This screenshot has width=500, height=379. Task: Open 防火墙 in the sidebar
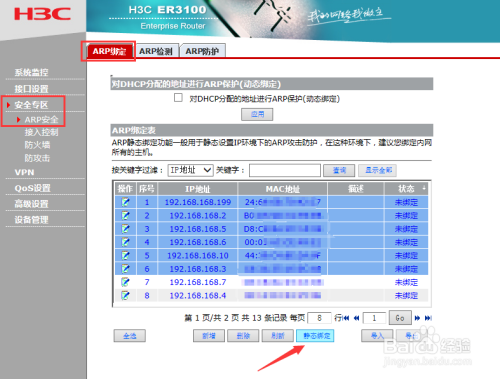[37, 145]
